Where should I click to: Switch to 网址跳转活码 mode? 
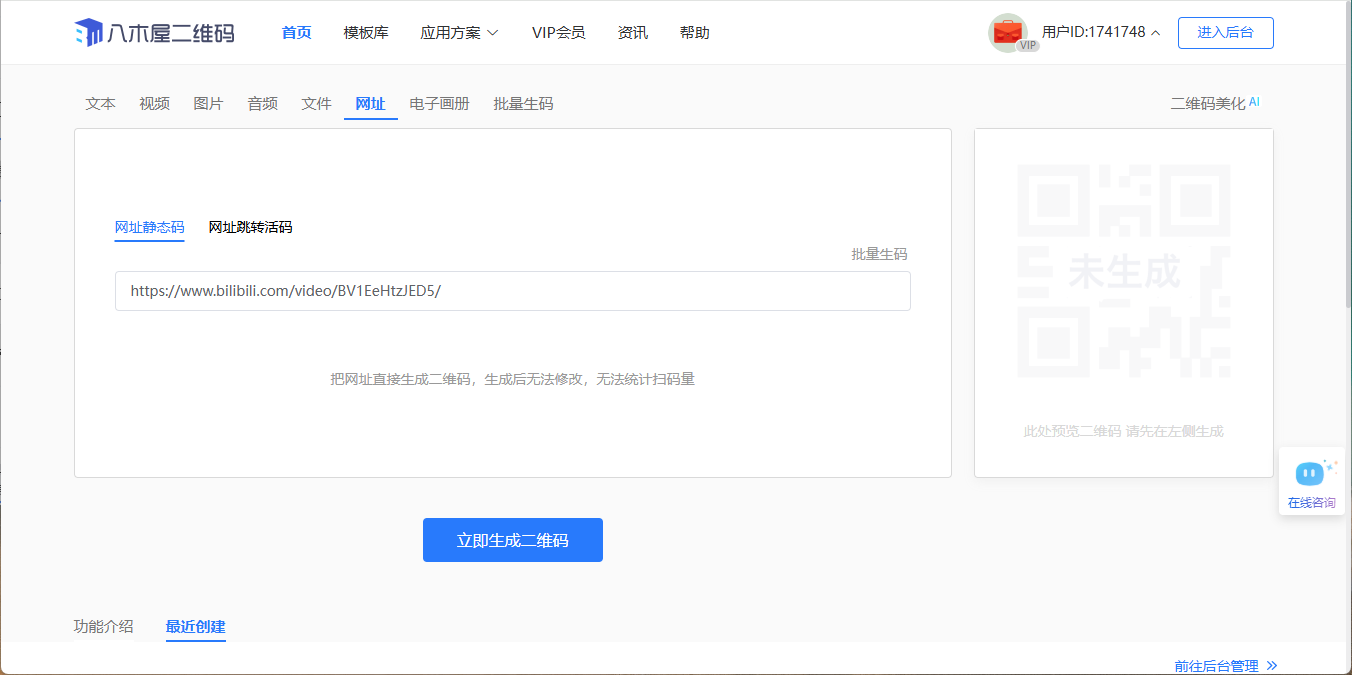[250, 228]
